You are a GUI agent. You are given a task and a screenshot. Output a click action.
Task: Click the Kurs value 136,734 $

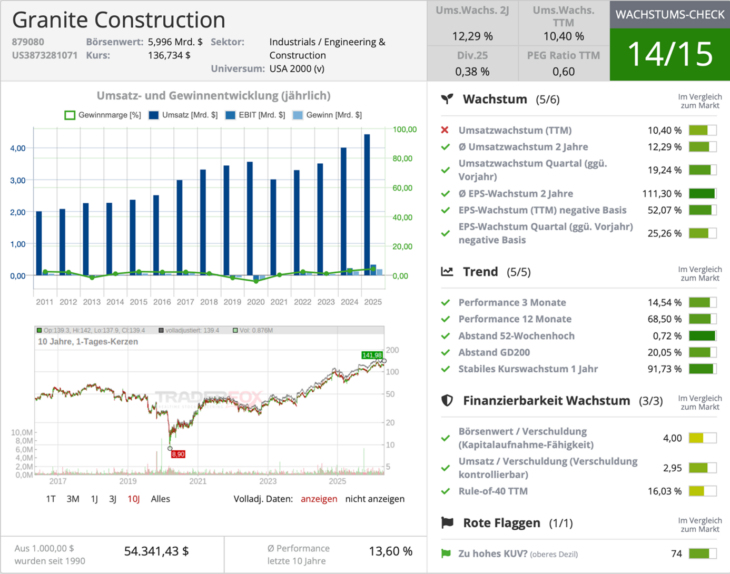[x=169, y=55]
